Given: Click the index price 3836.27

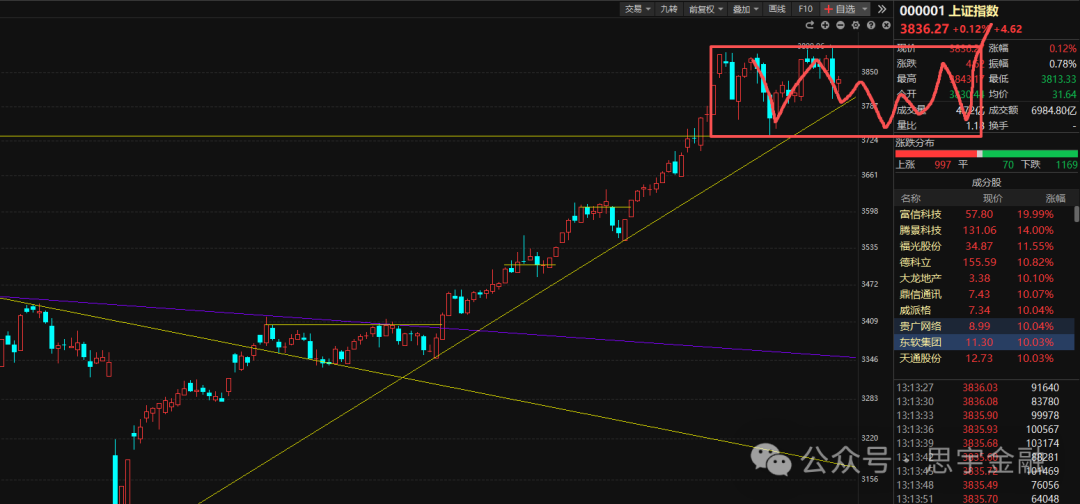Looking at the screenshot, I should pos(923,29).
